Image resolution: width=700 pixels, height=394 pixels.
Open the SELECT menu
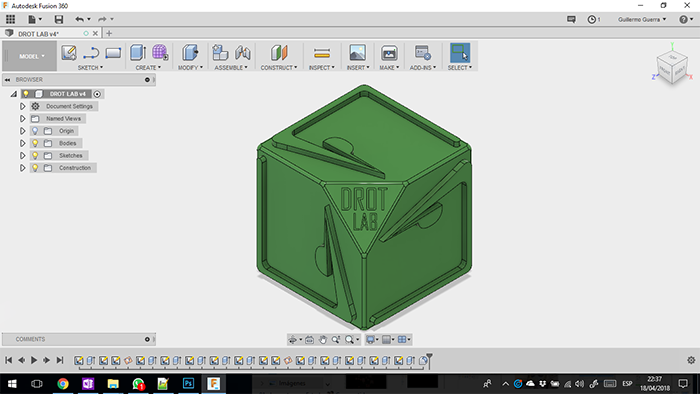pyautogui.click(x=460, y=67)
